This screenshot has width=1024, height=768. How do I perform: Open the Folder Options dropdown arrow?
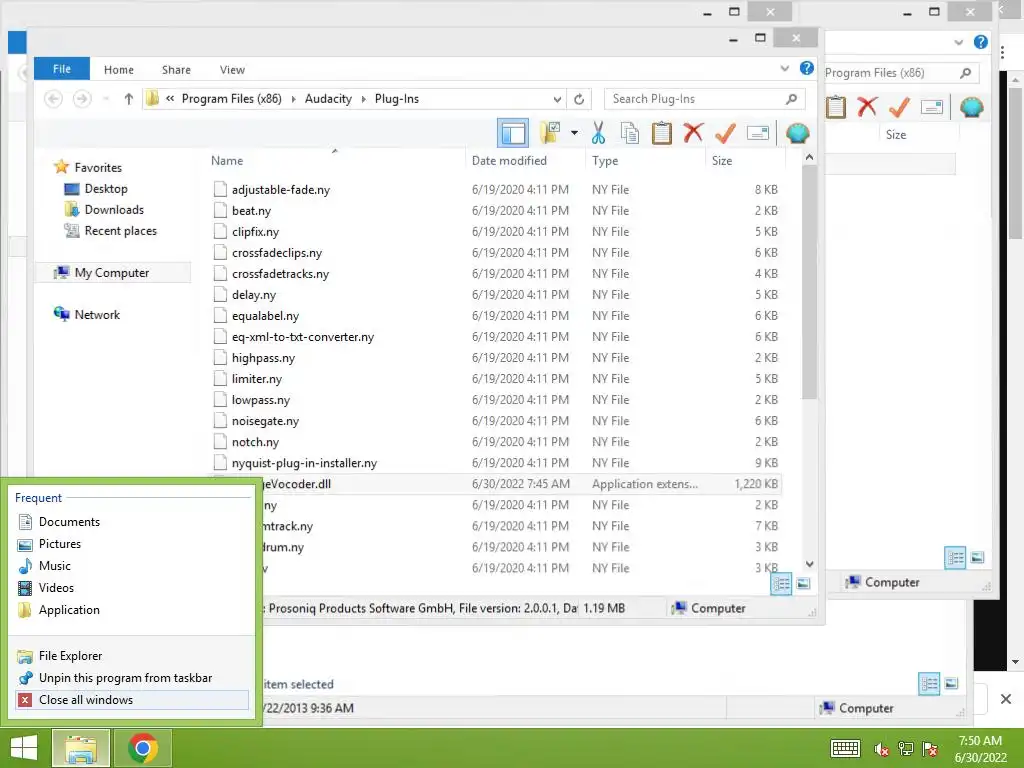point(574,133)
